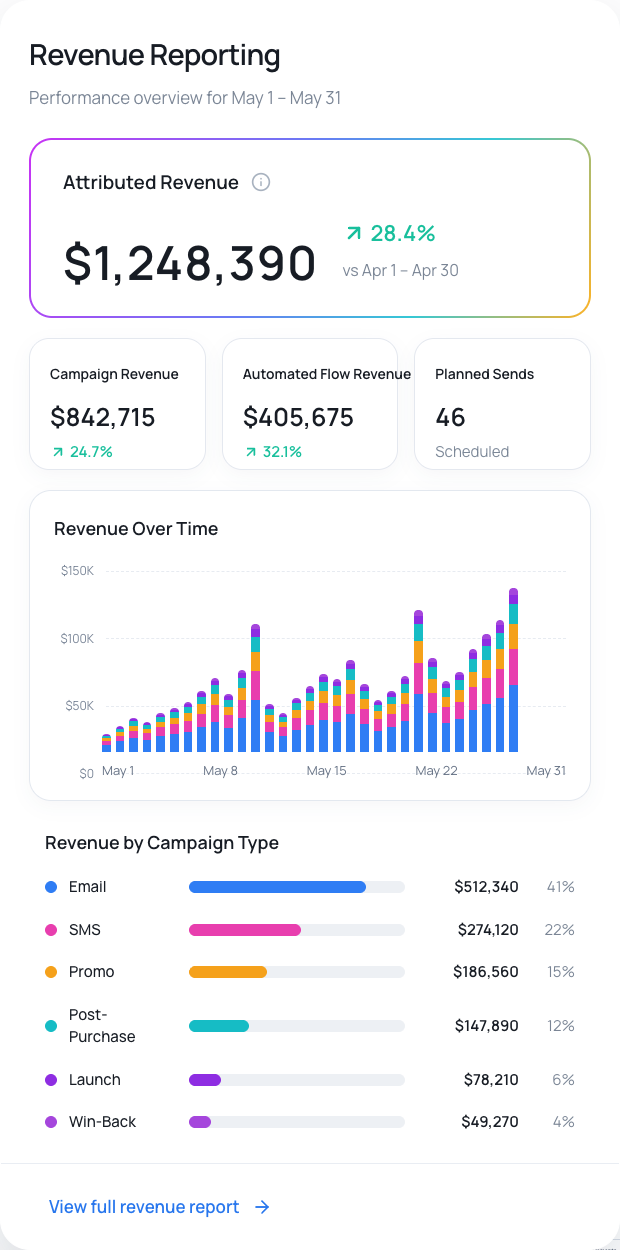620x1250 pixels.
Task: Click the 22% SMS share value
Action: (560, 930)
